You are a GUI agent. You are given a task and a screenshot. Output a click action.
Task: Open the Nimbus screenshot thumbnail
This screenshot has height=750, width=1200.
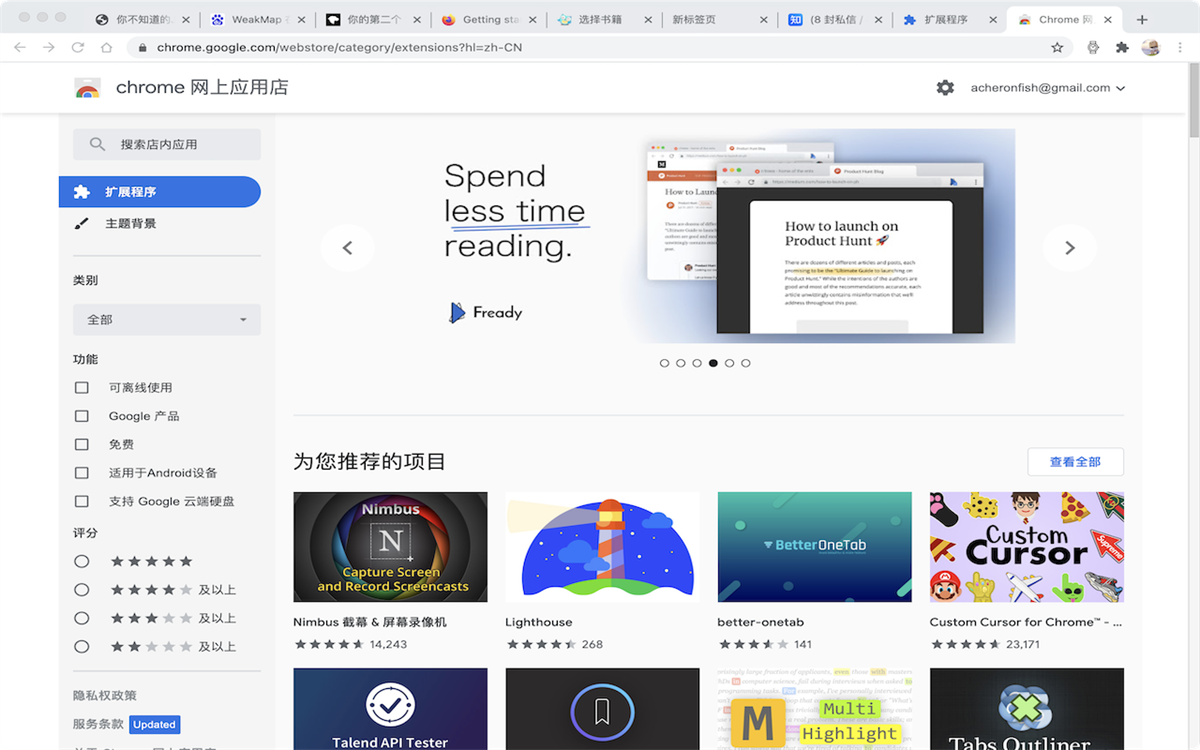point(390,547)
